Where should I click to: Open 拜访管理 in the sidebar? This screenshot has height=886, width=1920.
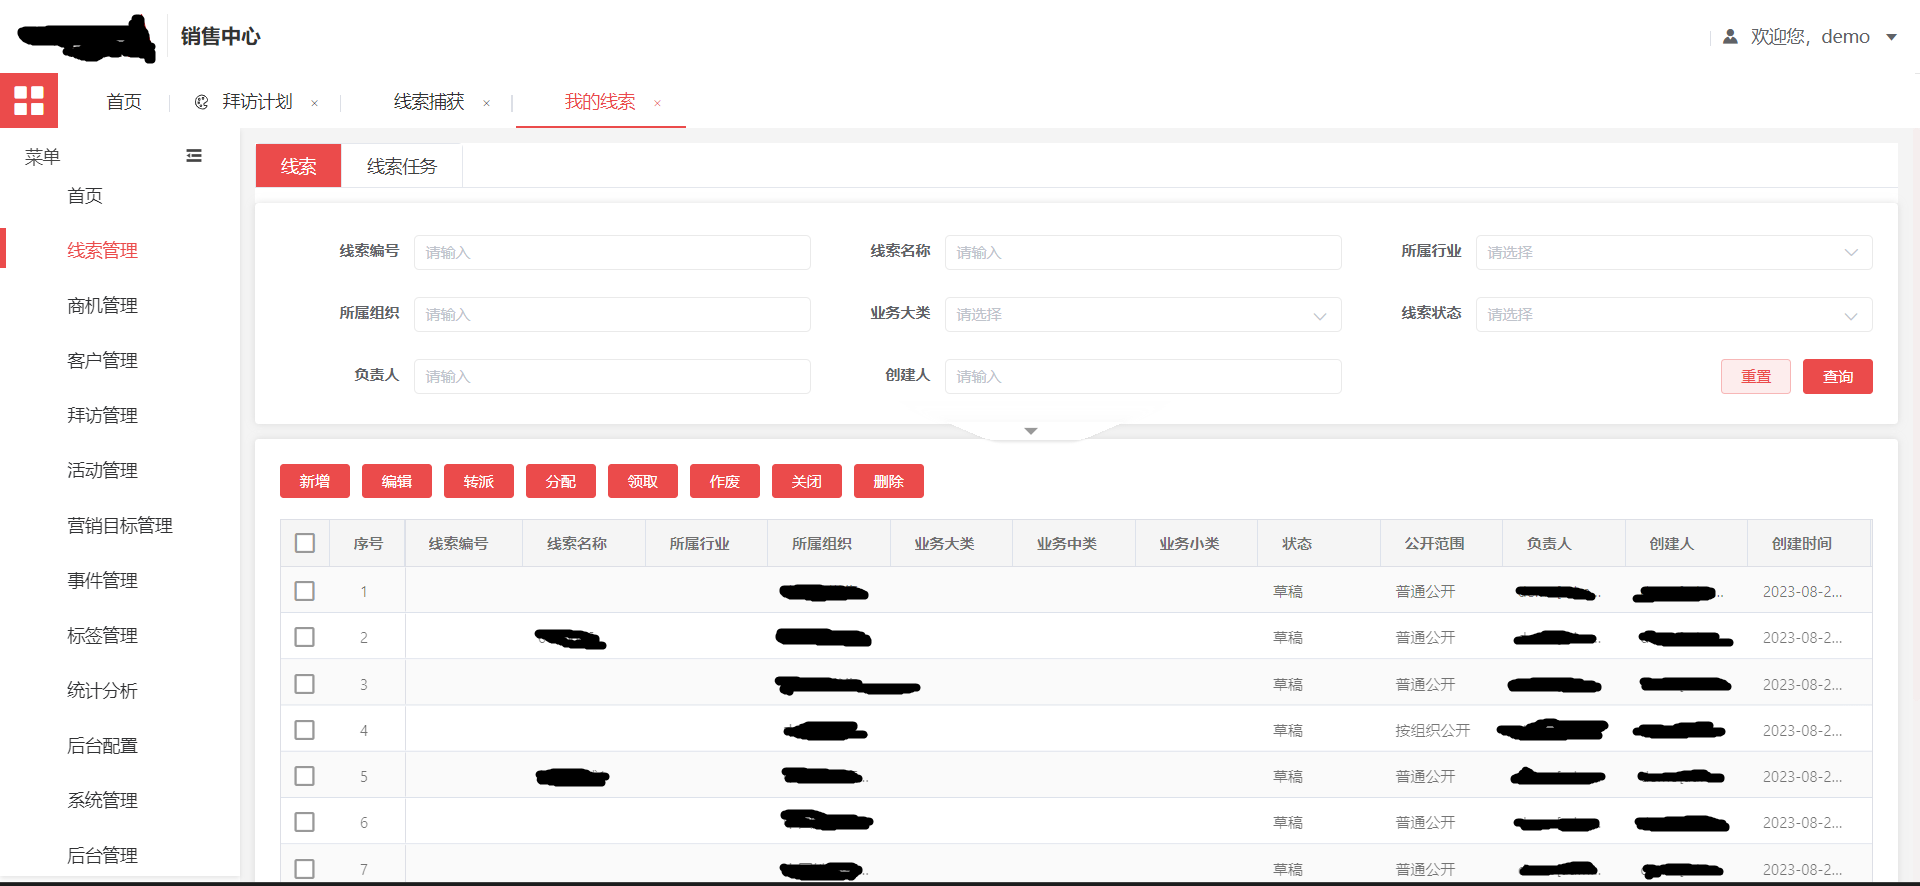102,415
